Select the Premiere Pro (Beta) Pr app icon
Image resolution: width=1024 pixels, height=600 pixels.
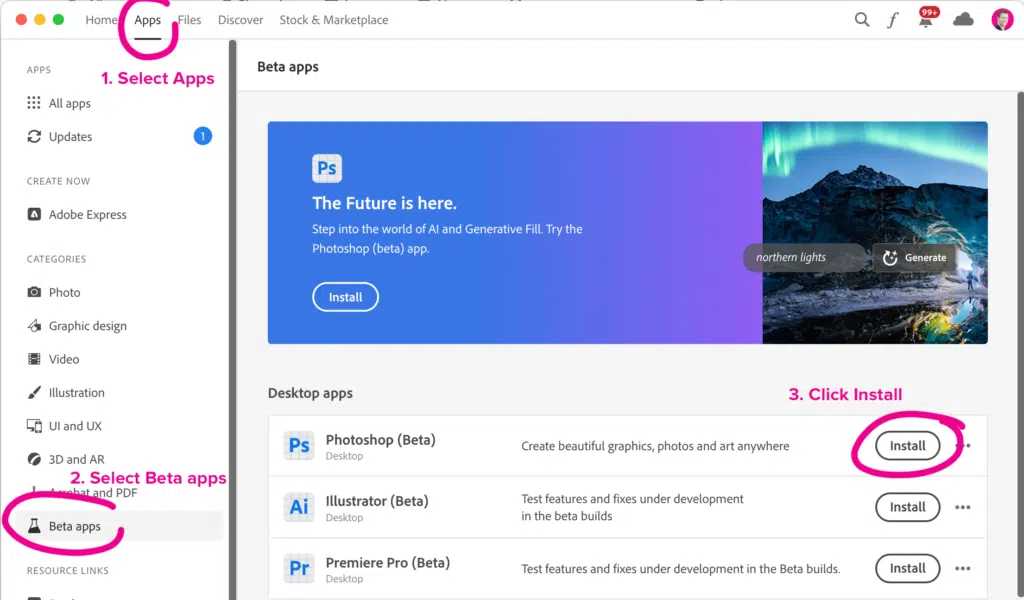[299, 568]
